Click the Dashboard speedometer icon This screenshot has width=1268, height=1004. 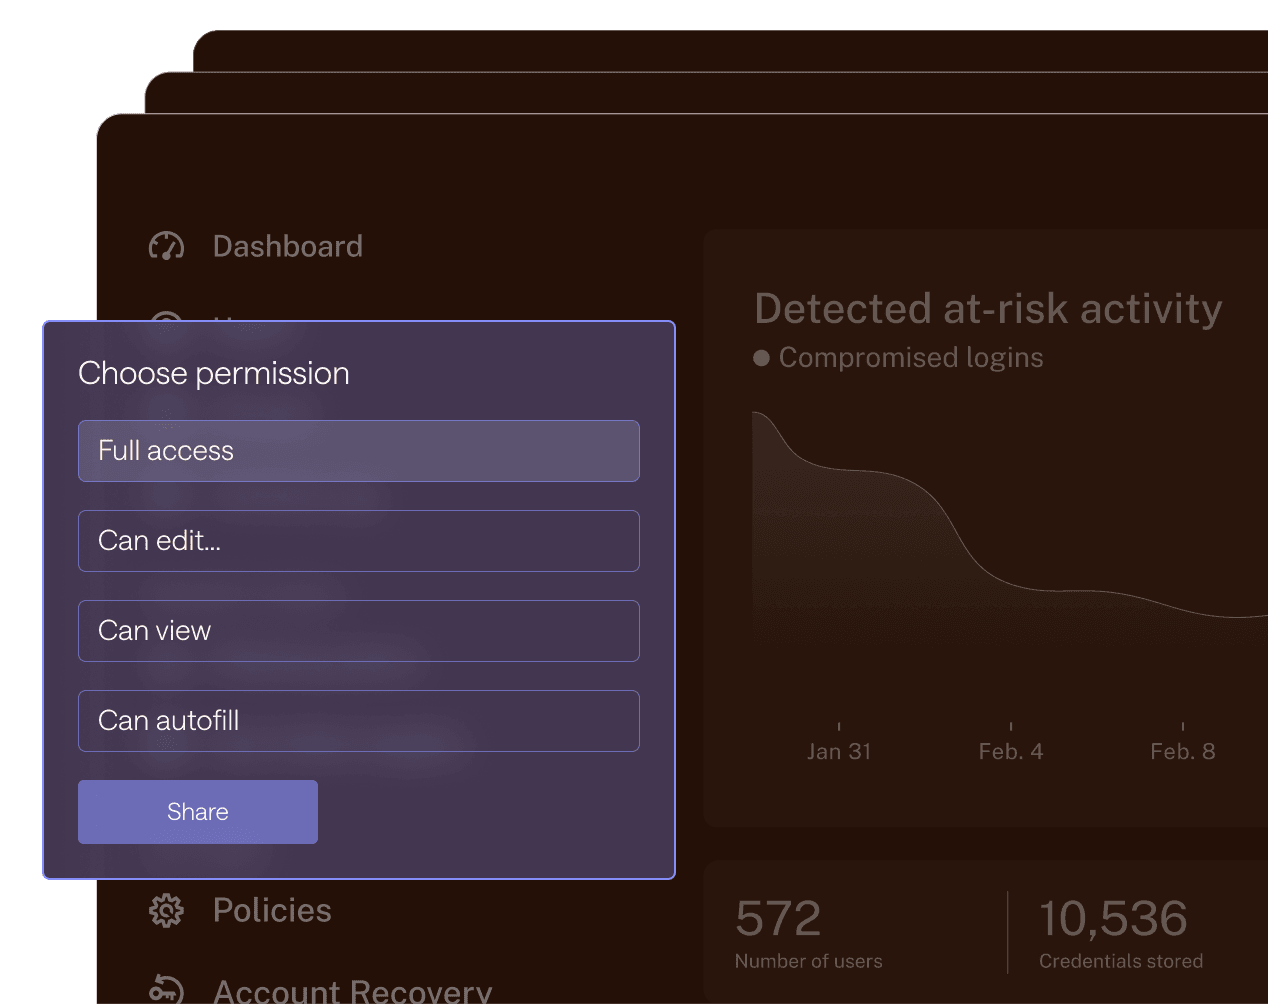[167, 245]
